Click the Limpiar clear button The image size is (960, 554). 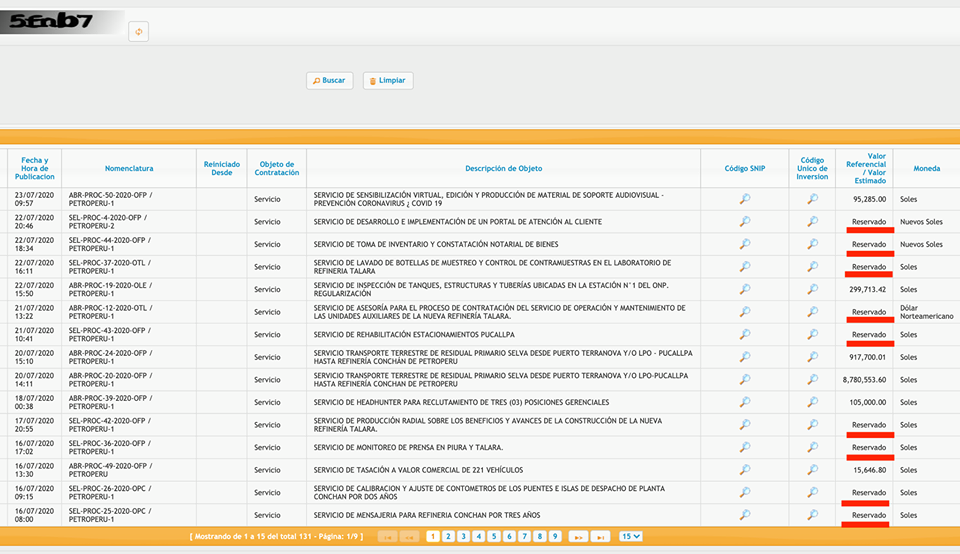388,81
